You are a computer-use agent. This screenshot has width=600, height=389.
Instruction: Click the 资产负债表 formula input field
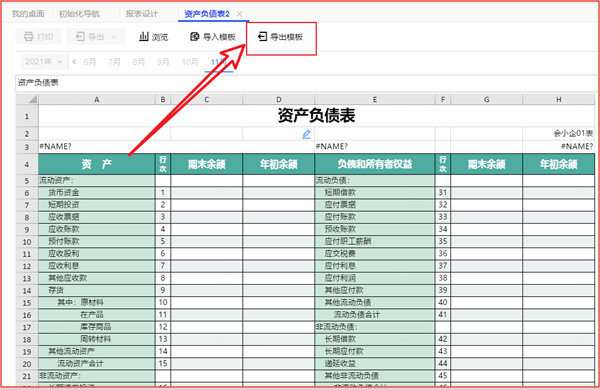point(306,83)
